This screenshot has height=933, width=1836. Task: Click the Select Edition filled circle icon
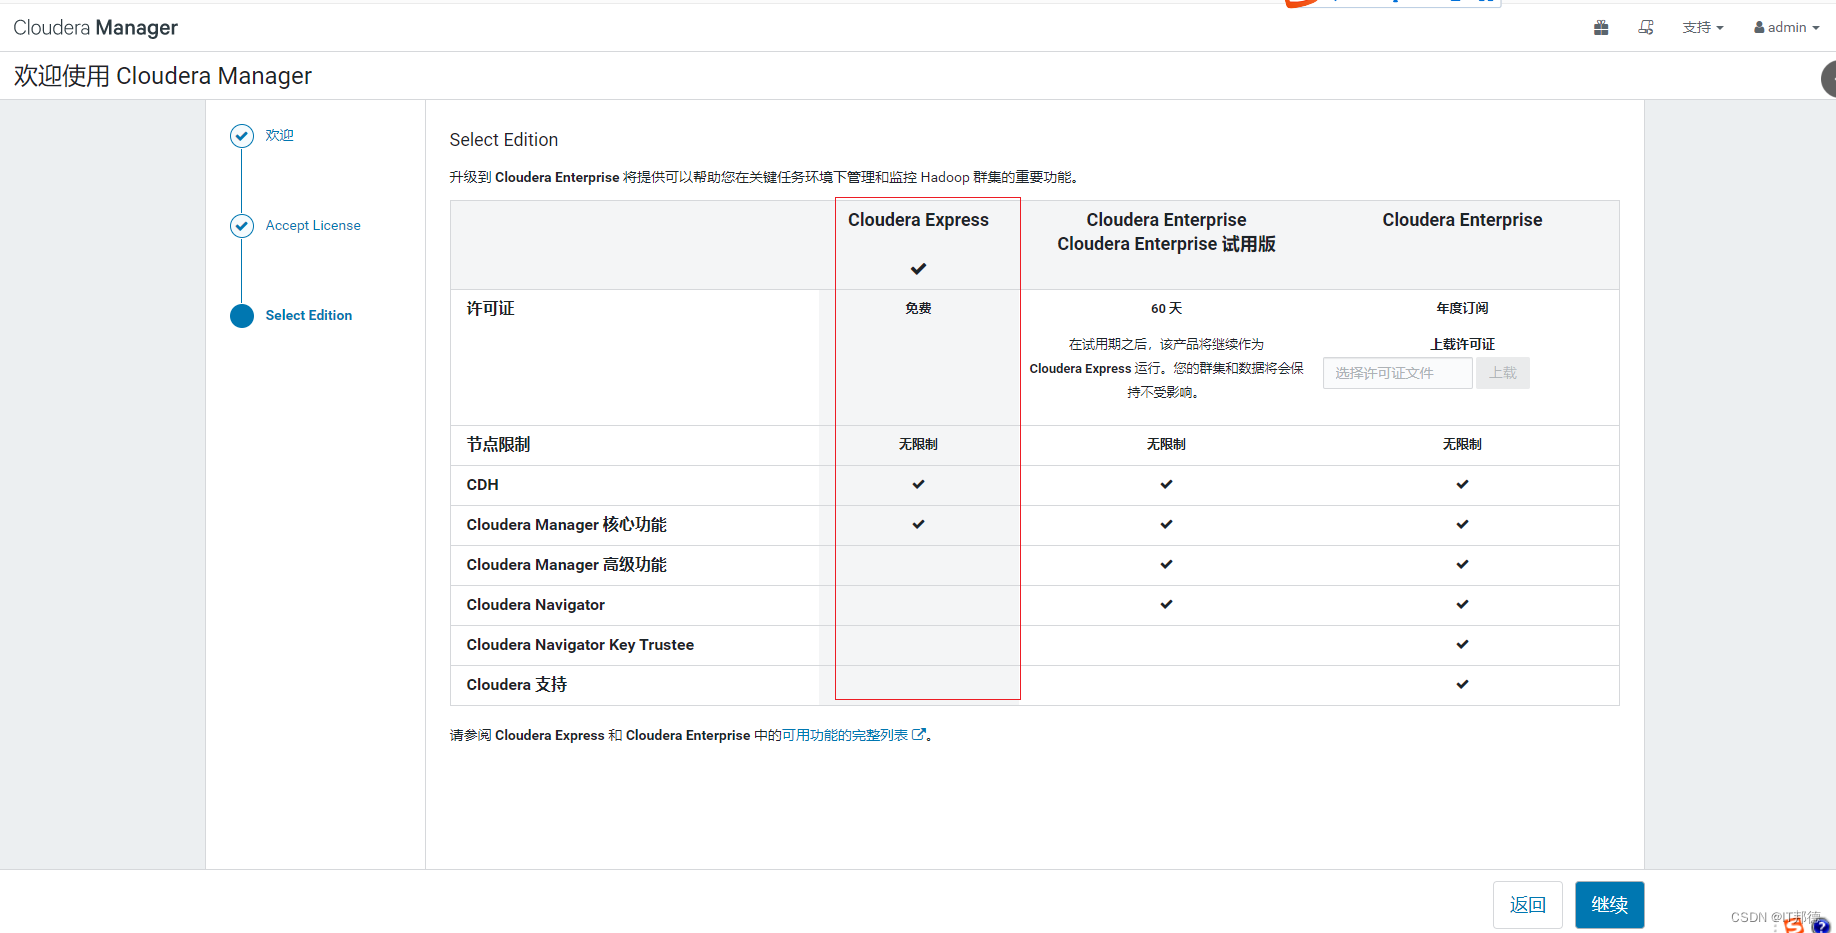[x=242, y=316]
